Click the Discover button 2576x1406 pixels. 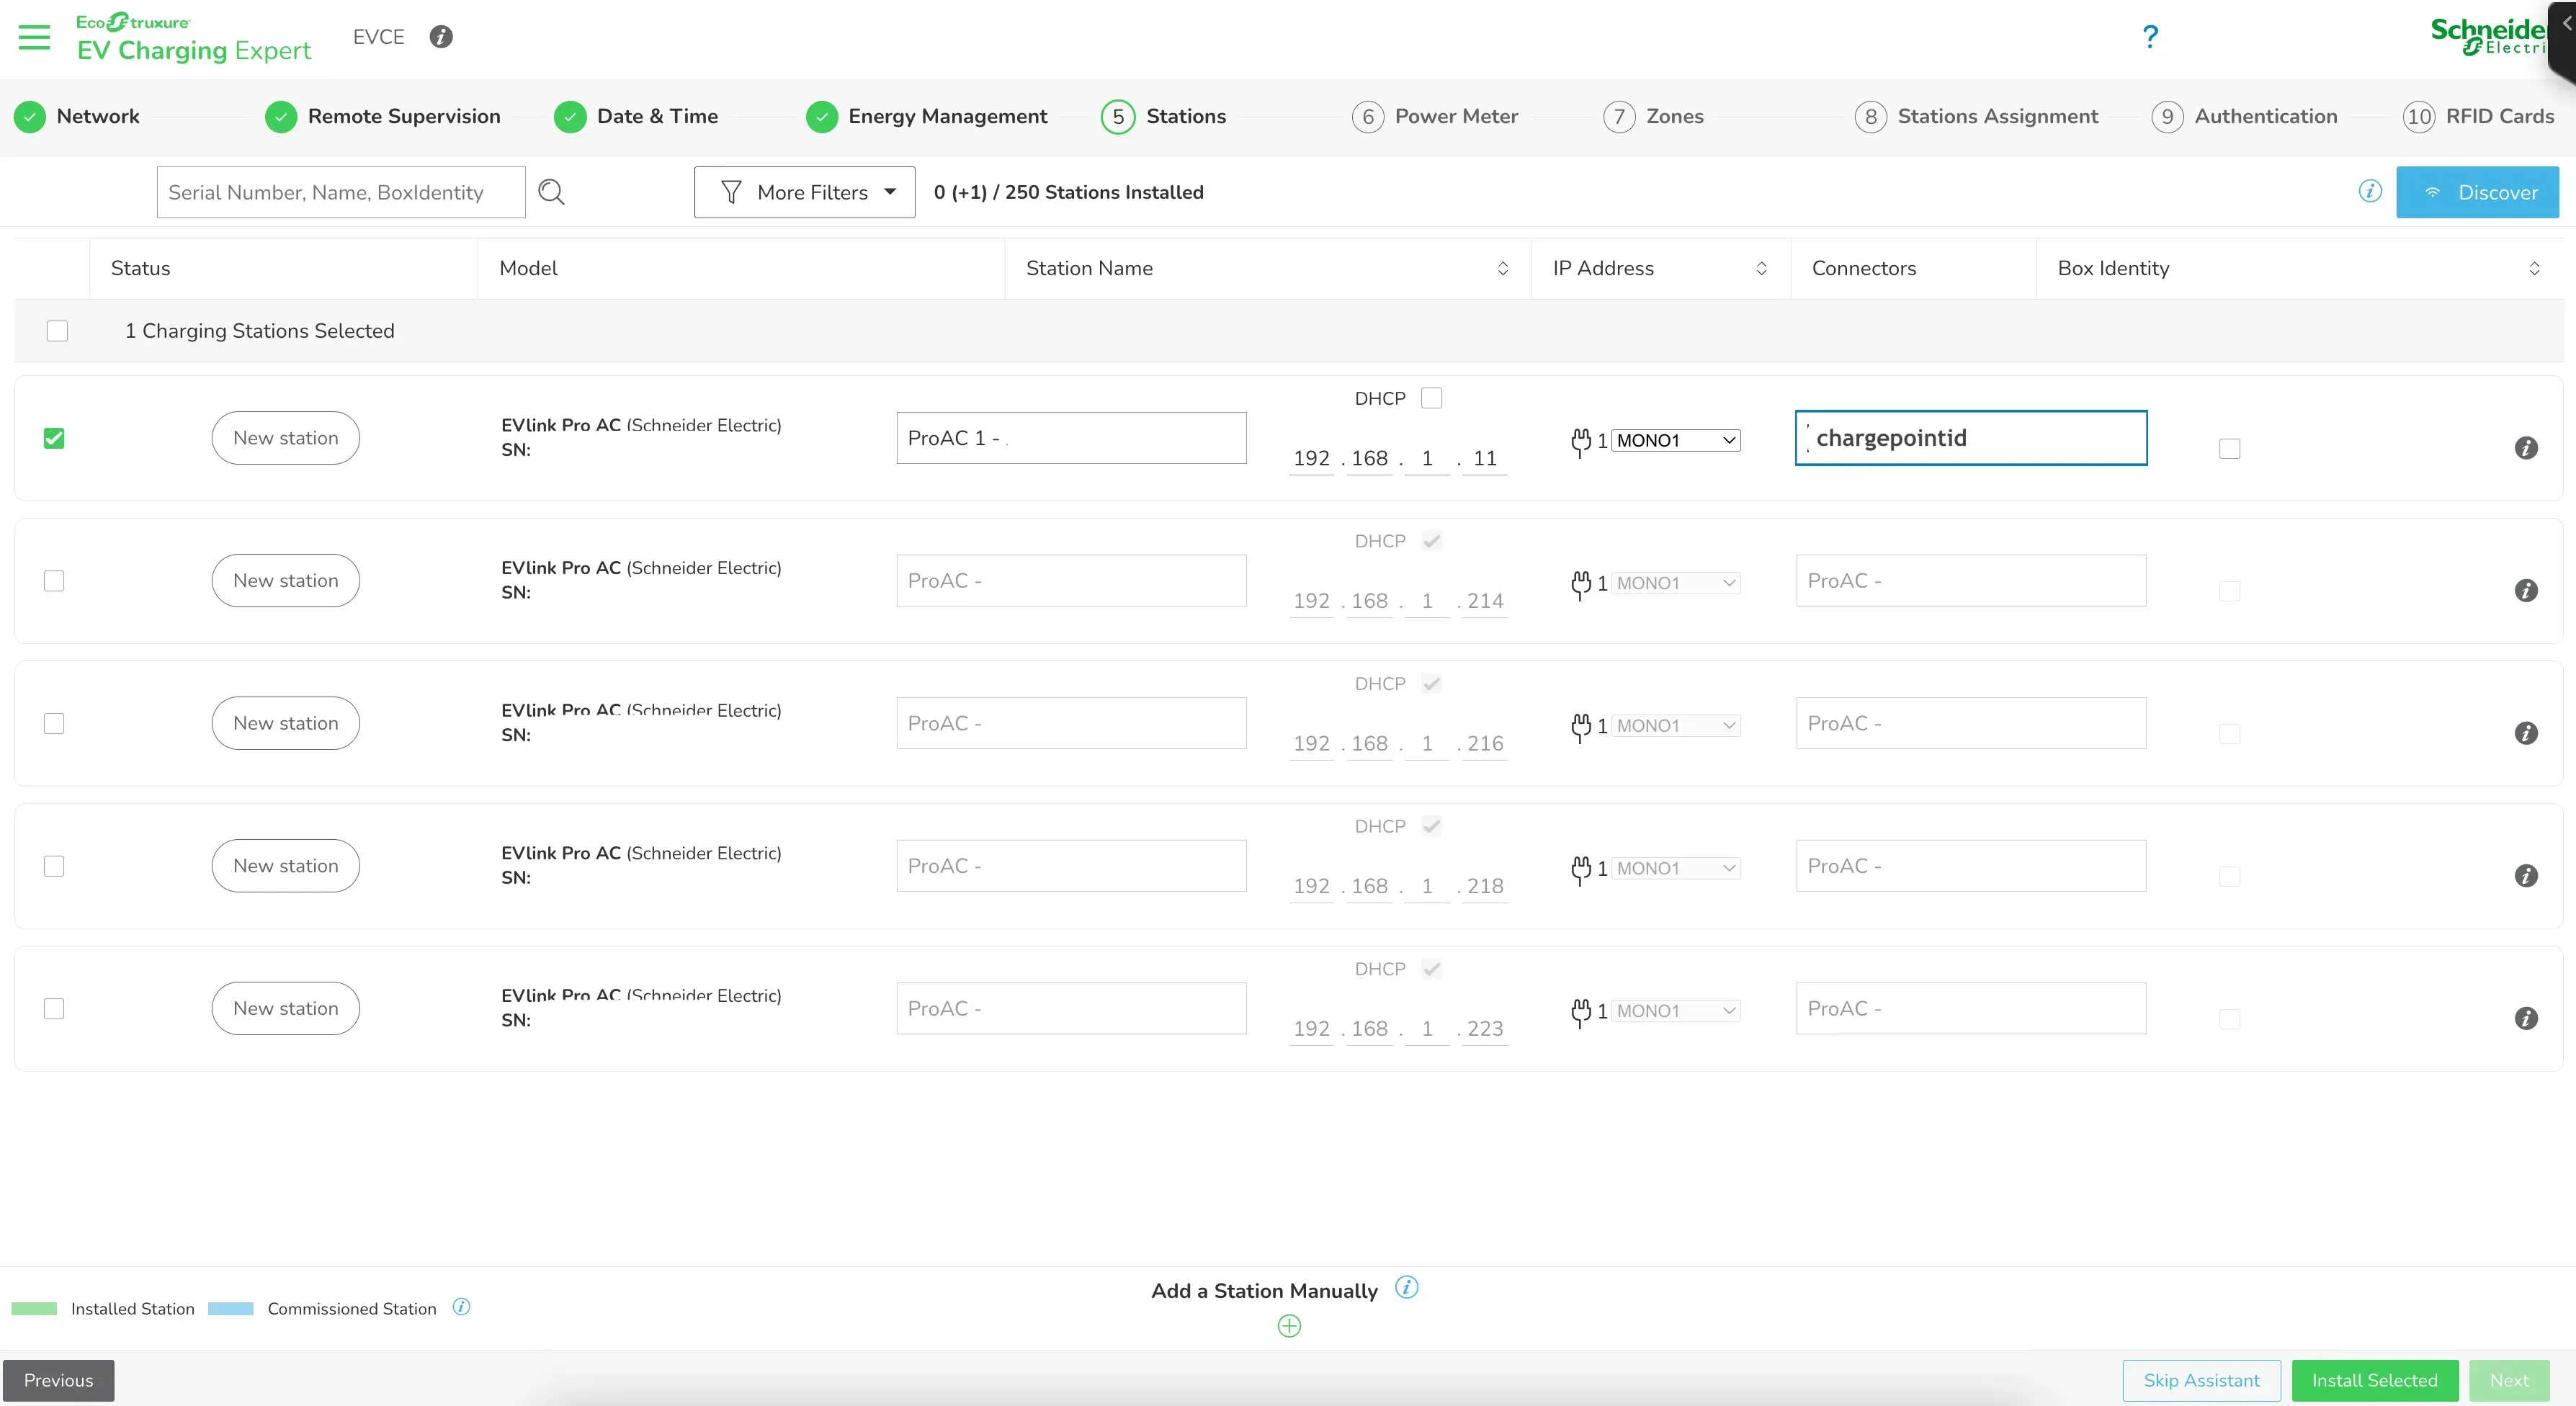[2477, 192]
